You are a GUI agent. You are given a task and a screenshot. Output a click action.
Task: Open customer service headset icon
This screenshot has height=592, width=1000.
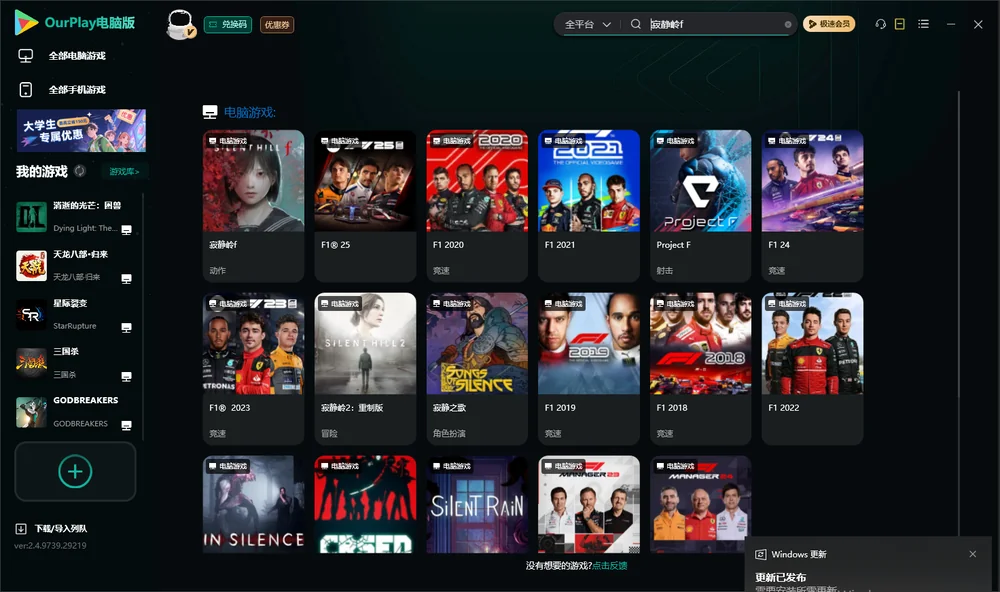point(881,24)
